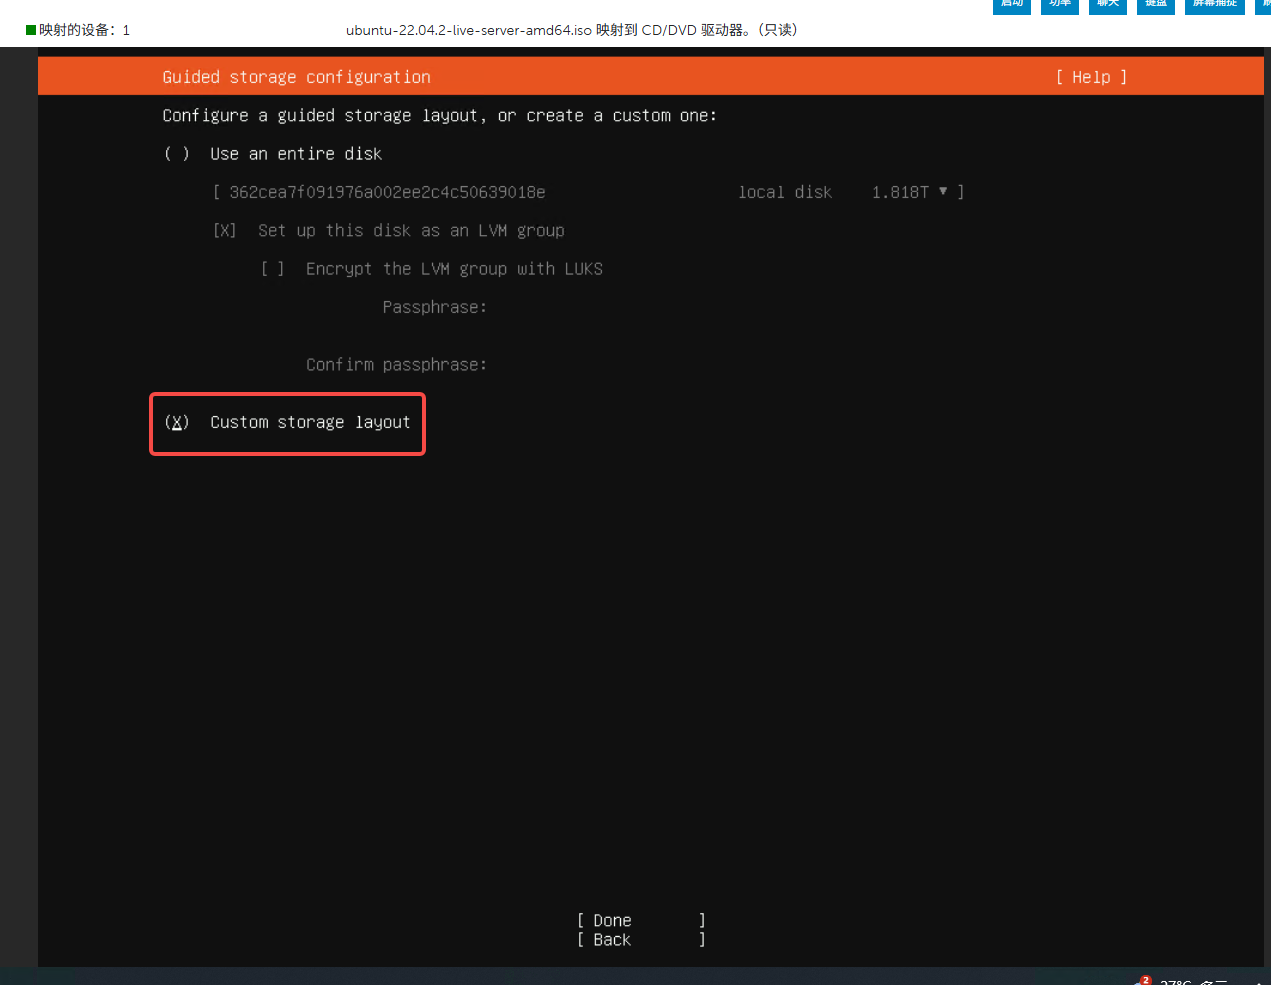Click the taskbar icon with red badge 2
The width and height of the screenshot is (1271, 985).
pyautogui.click(x=1142, y=981)
